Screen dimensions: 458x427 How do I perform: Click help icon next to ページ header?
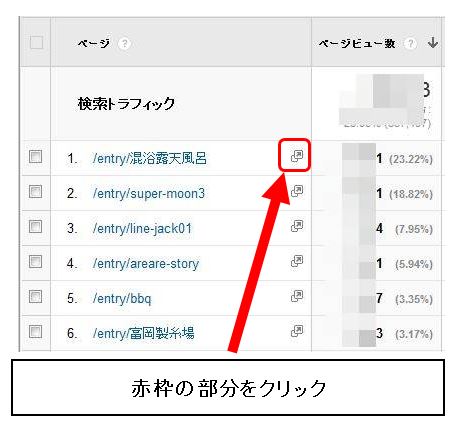124,43
